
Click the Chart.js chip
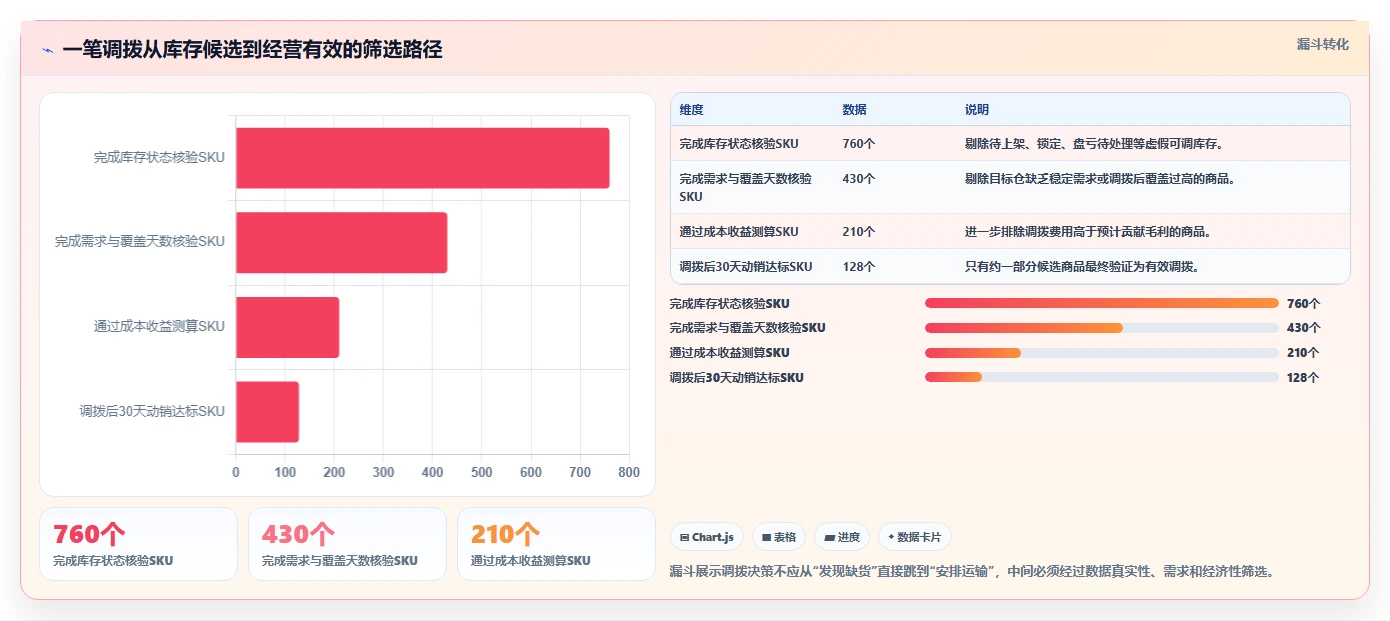[x=707, y=537]
